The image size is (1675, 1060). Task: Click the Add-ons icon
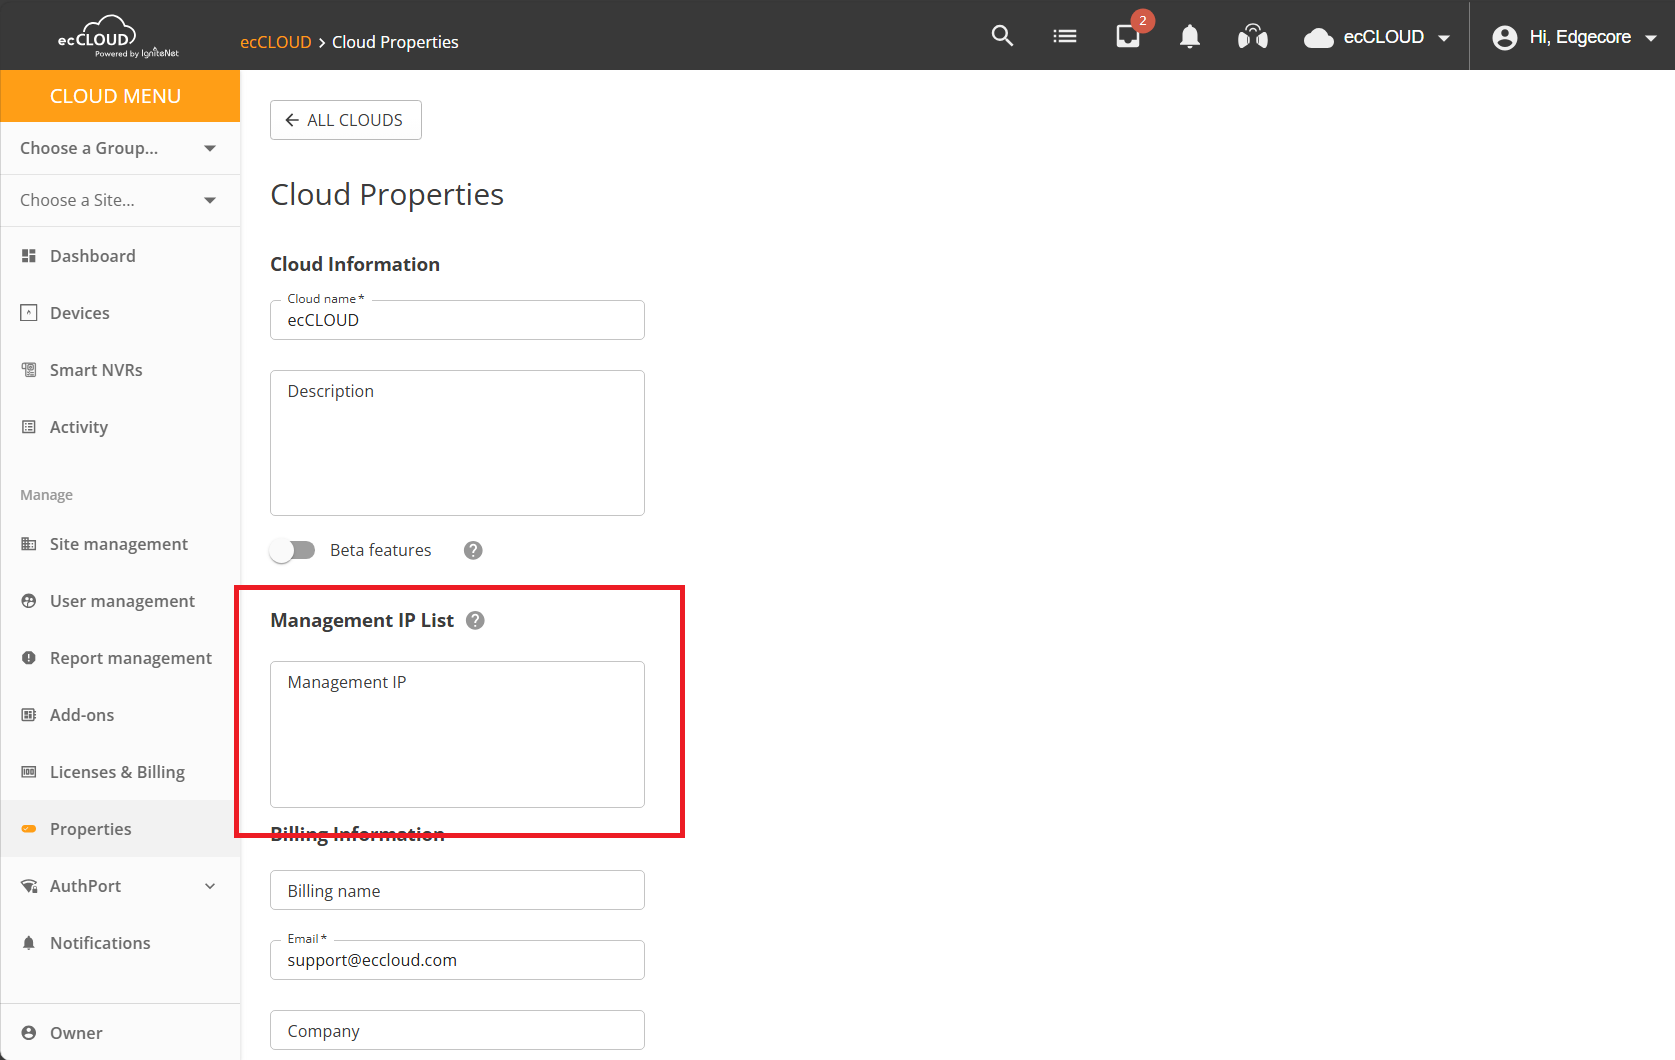29,715
